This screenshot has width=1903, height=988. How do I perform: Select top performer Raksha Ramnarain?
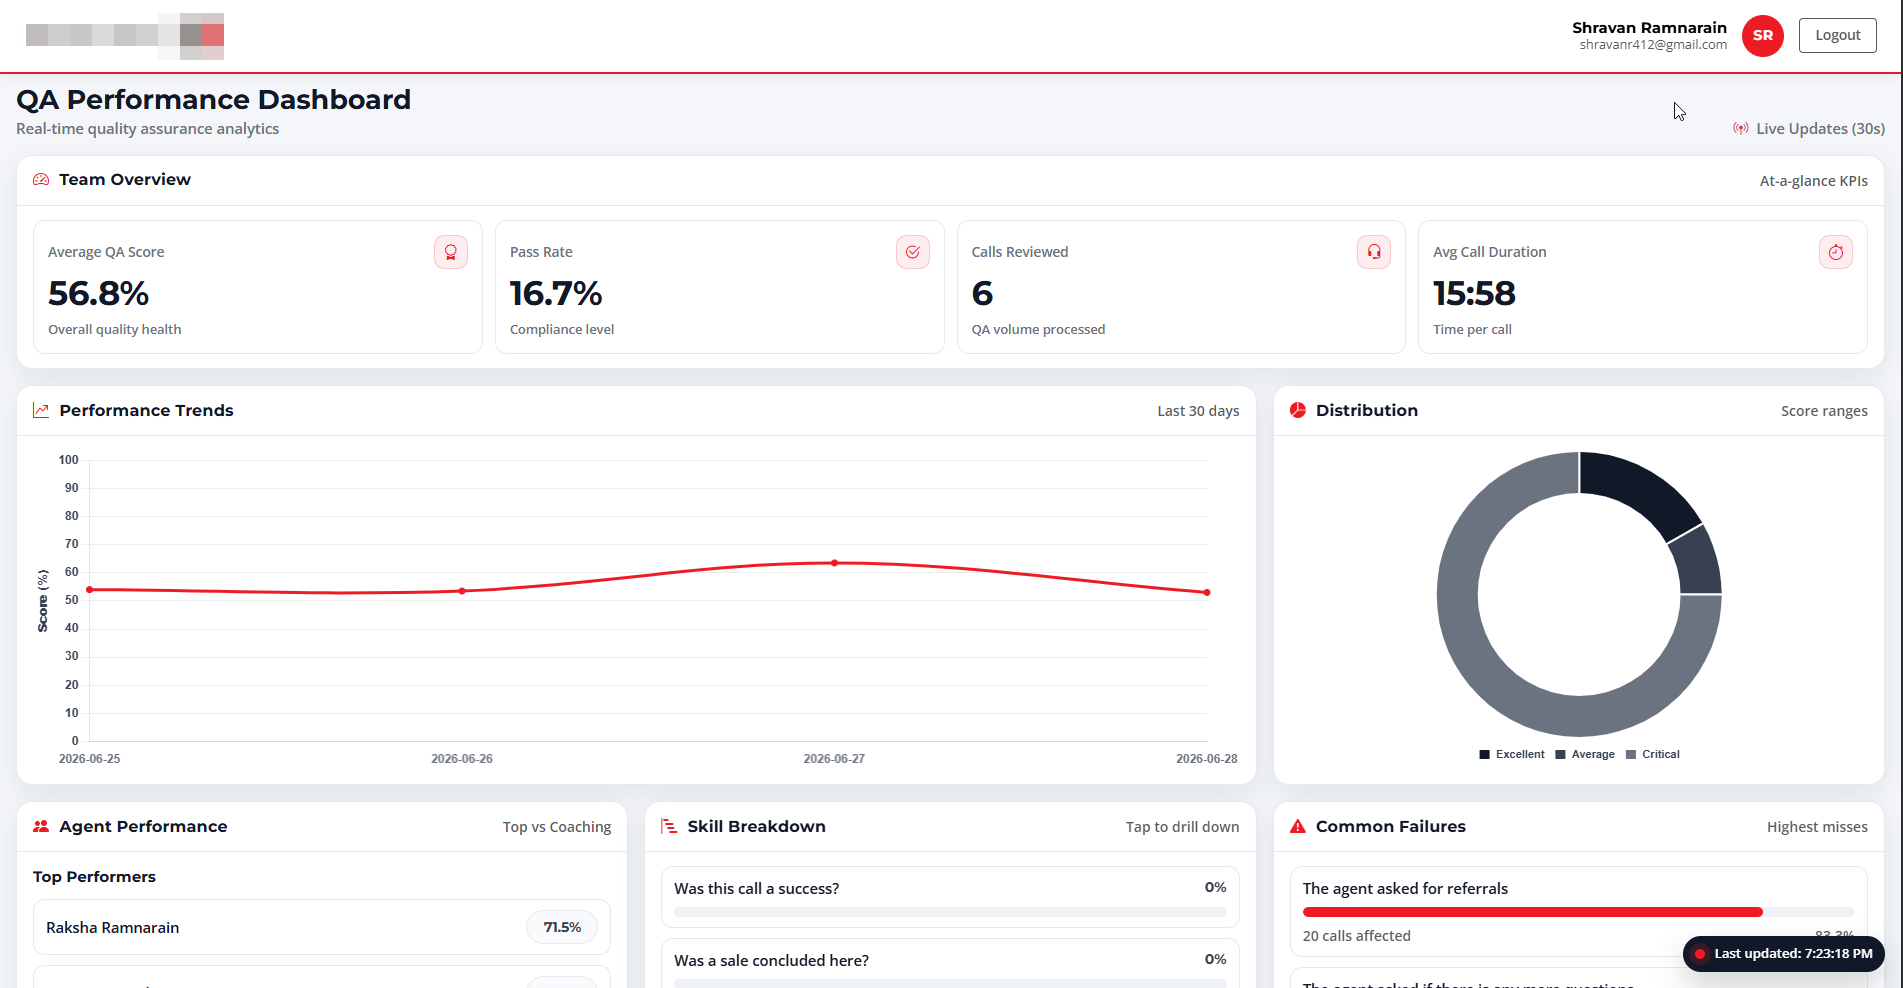(322, 927)
